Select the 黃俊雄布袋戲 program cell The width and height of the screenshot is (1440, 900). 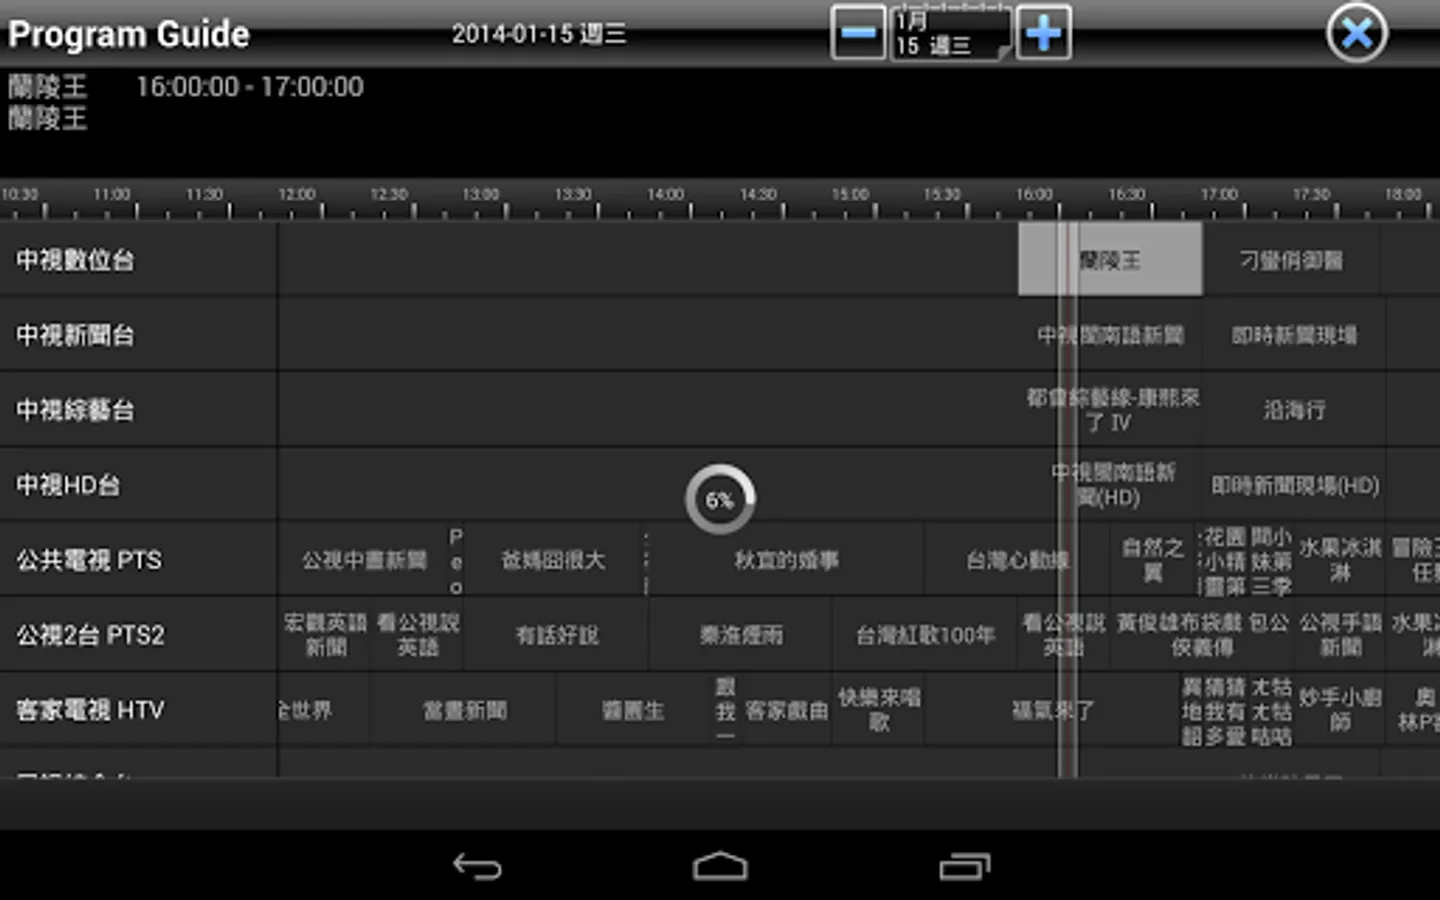[x=1203, y=635]
